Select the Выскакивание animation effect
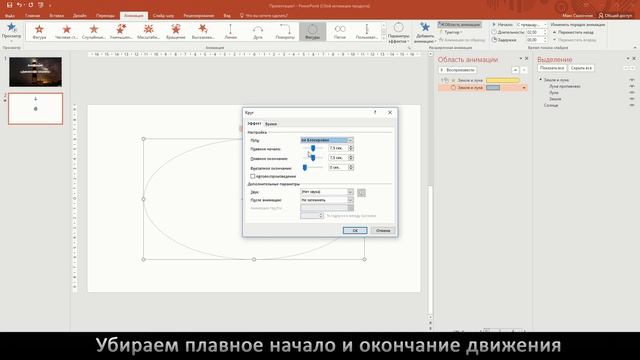This screenshot has width=640, height=360. 203,32
